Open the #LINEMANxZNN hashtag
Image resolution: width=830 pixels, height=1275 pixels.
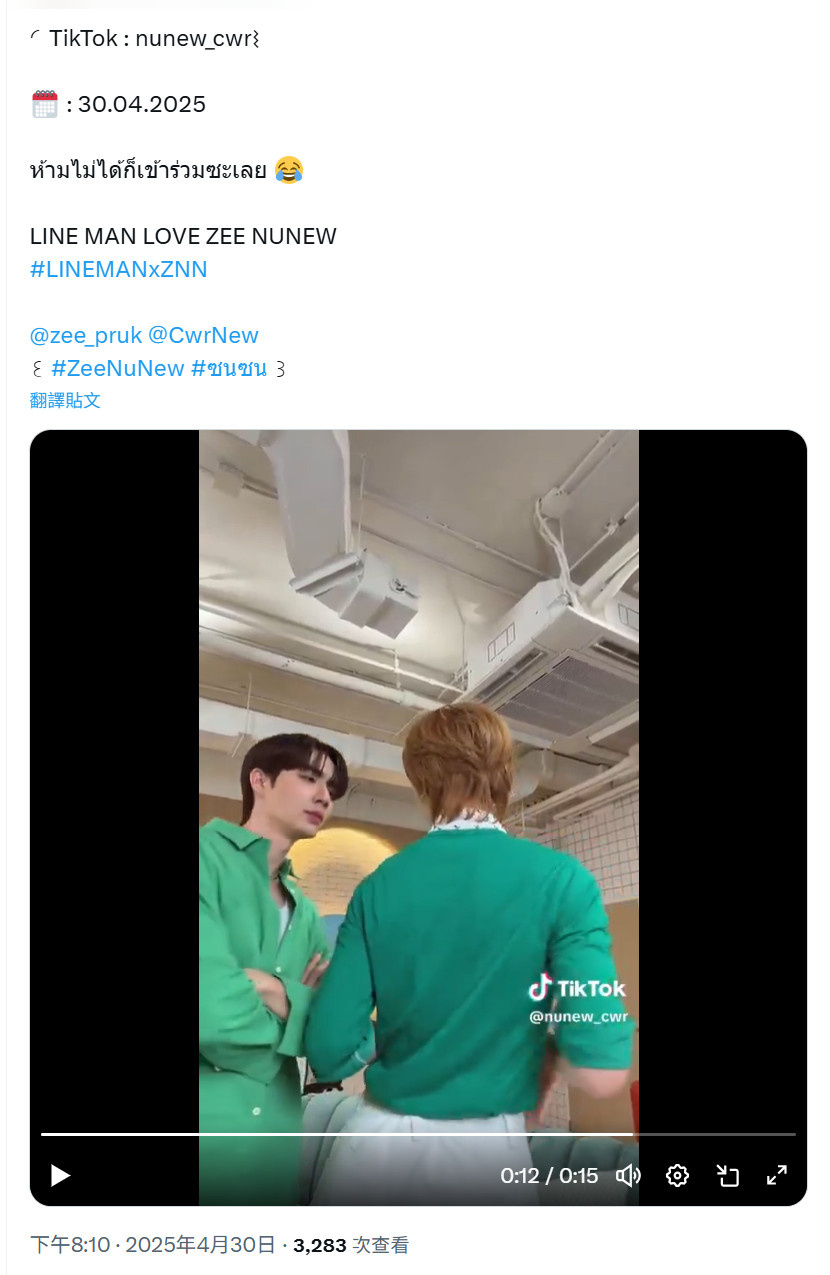pyautogui.click(x=119, y=269)
